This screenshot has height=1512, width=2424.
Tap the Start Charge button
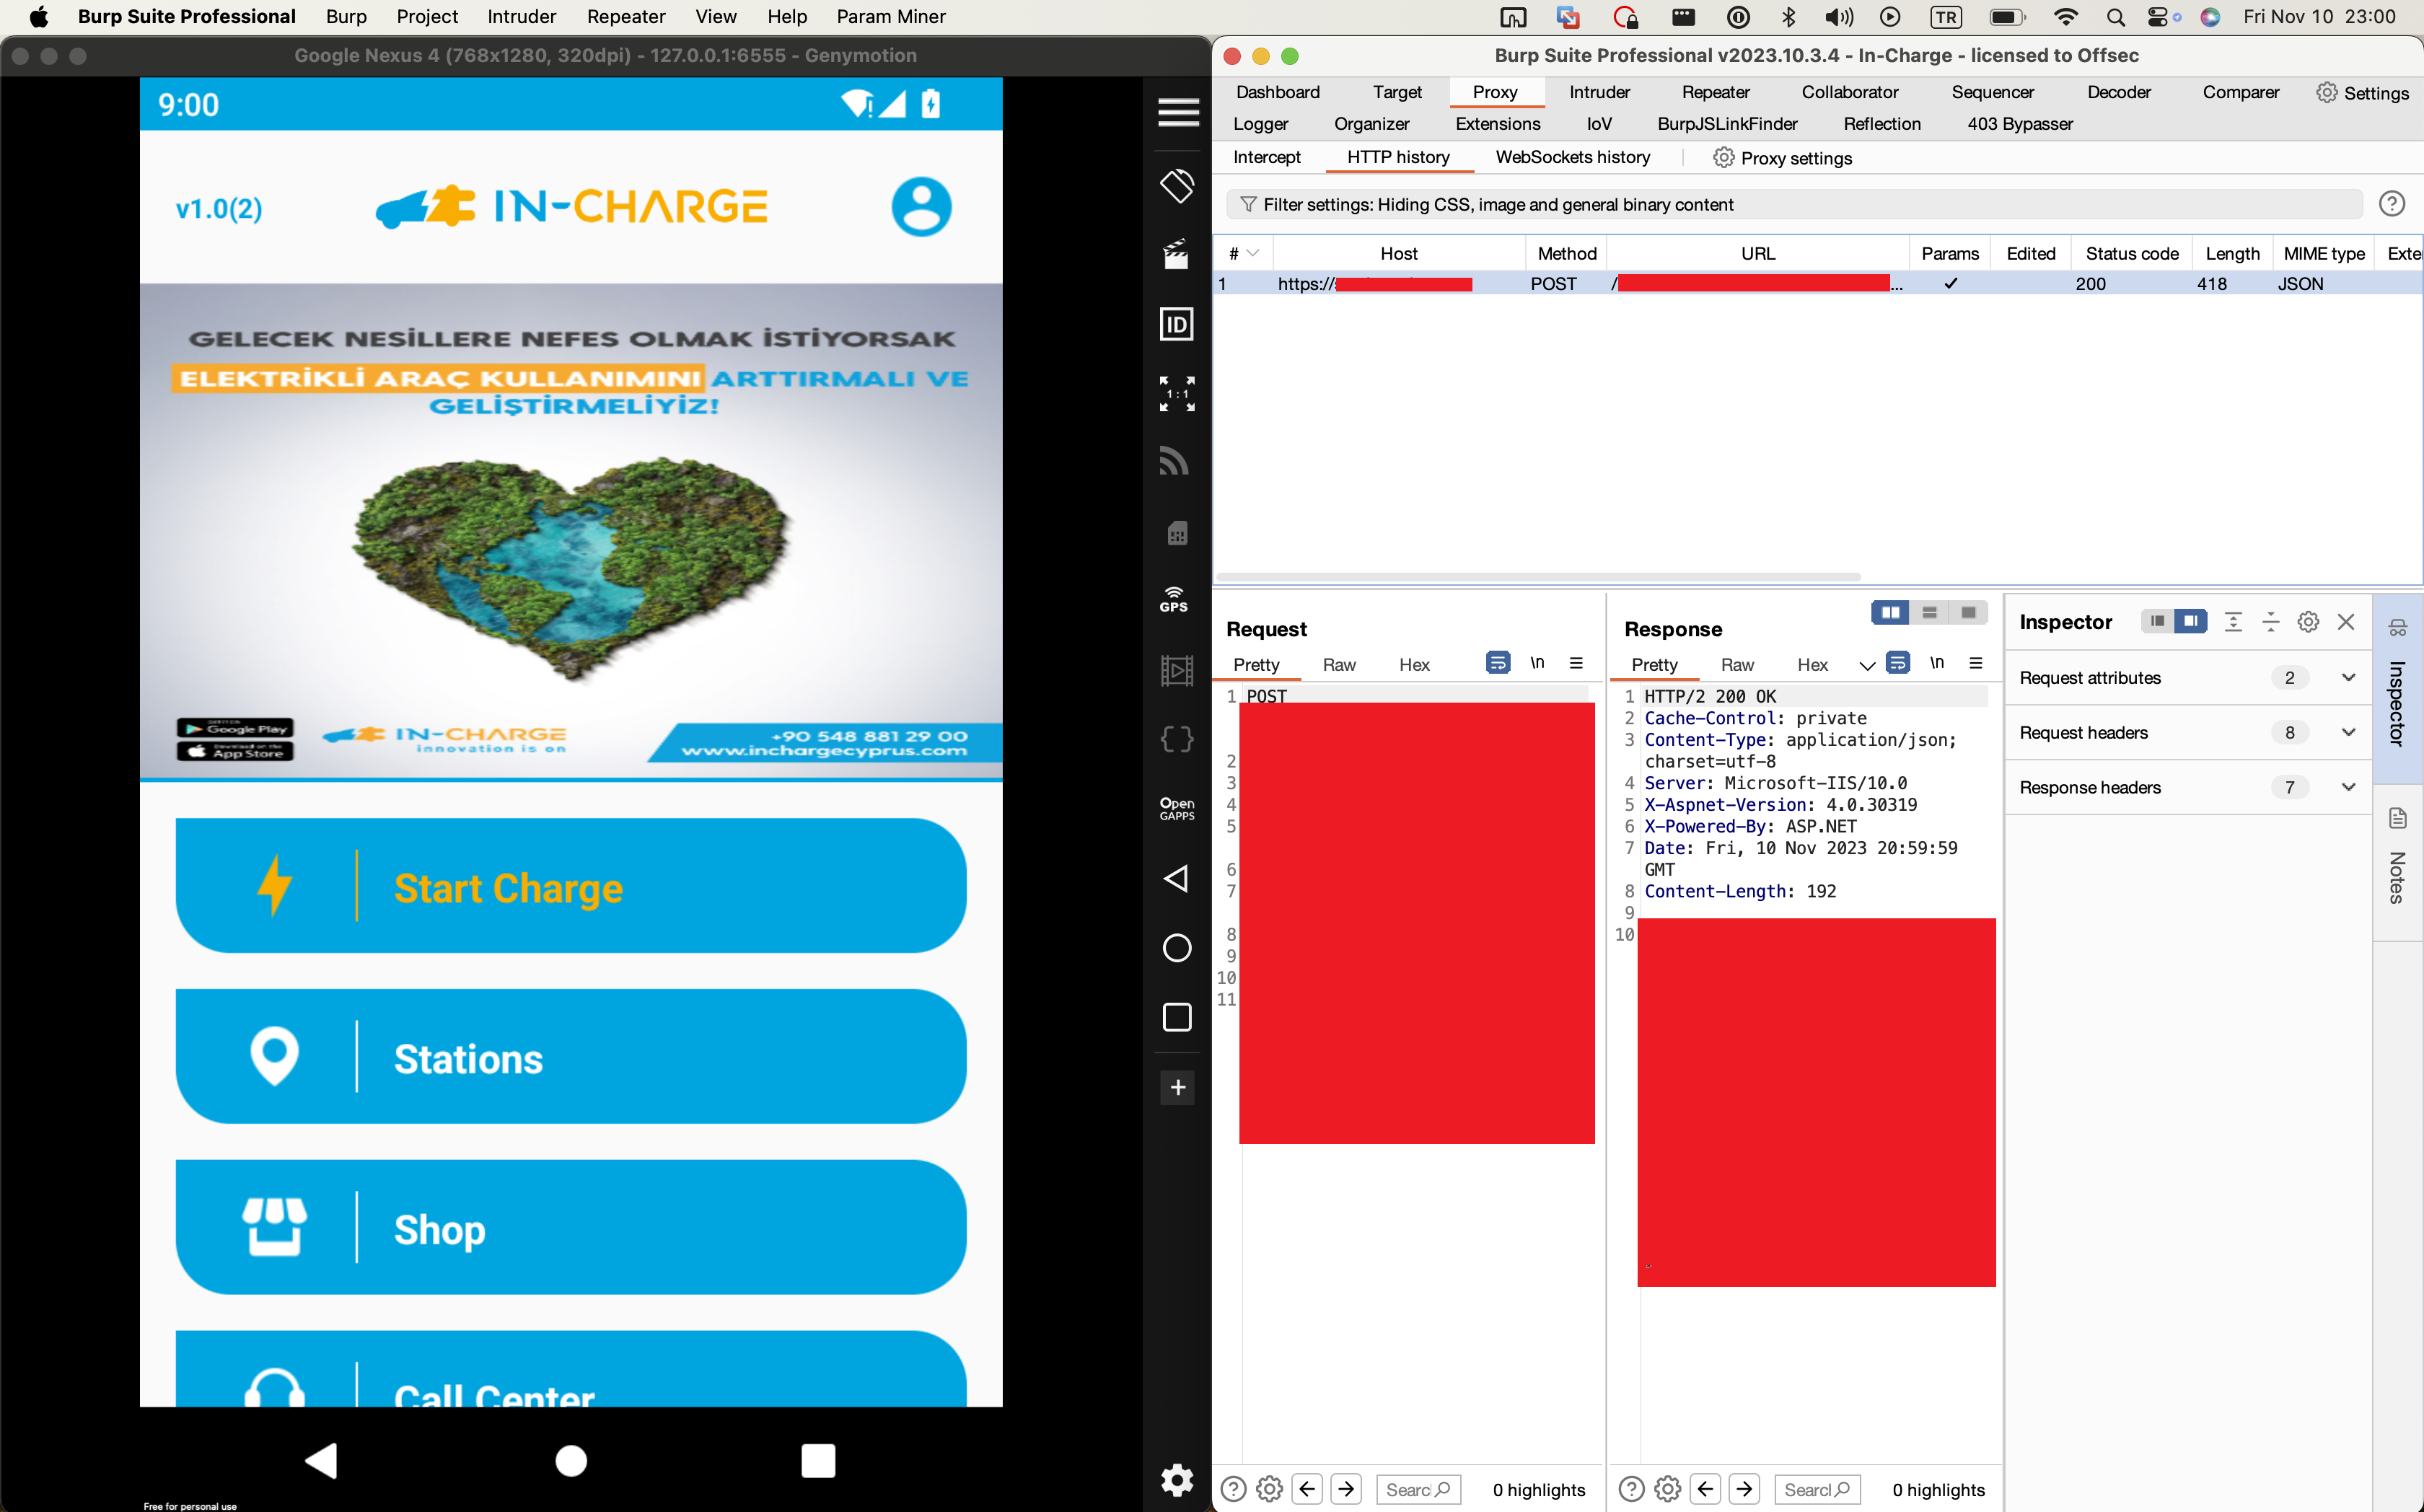pyautogui.click(x=571, y=886)
